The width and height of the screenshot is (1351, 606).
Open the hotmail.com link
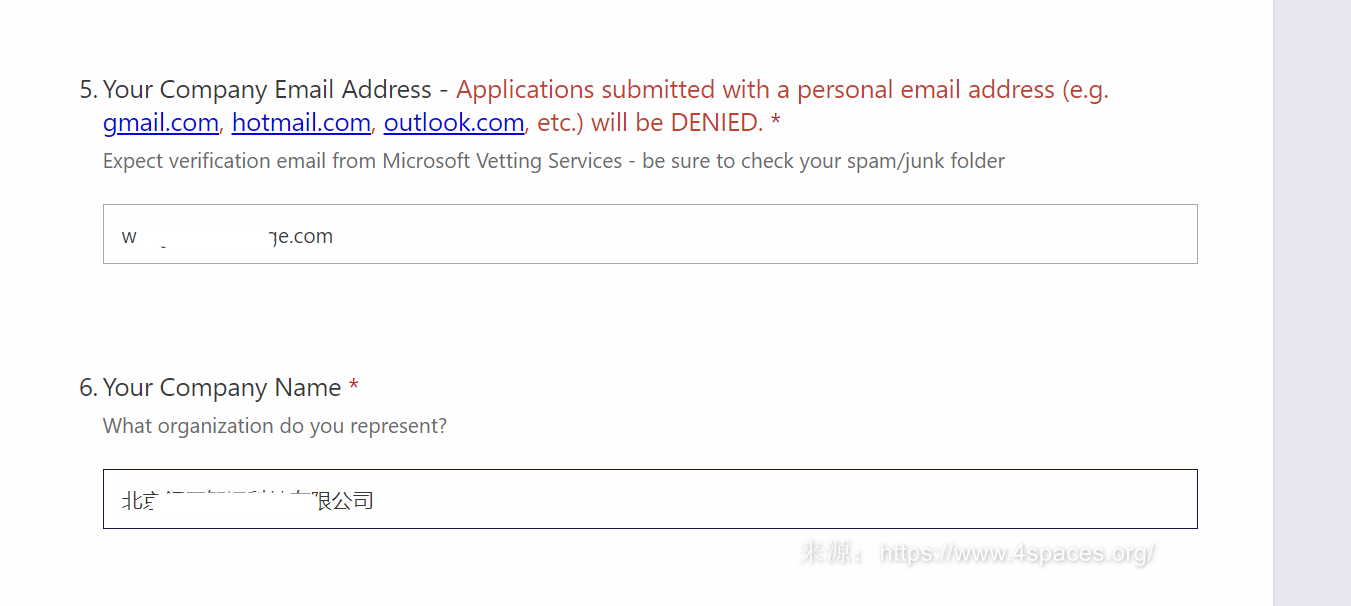click(301, 123)
